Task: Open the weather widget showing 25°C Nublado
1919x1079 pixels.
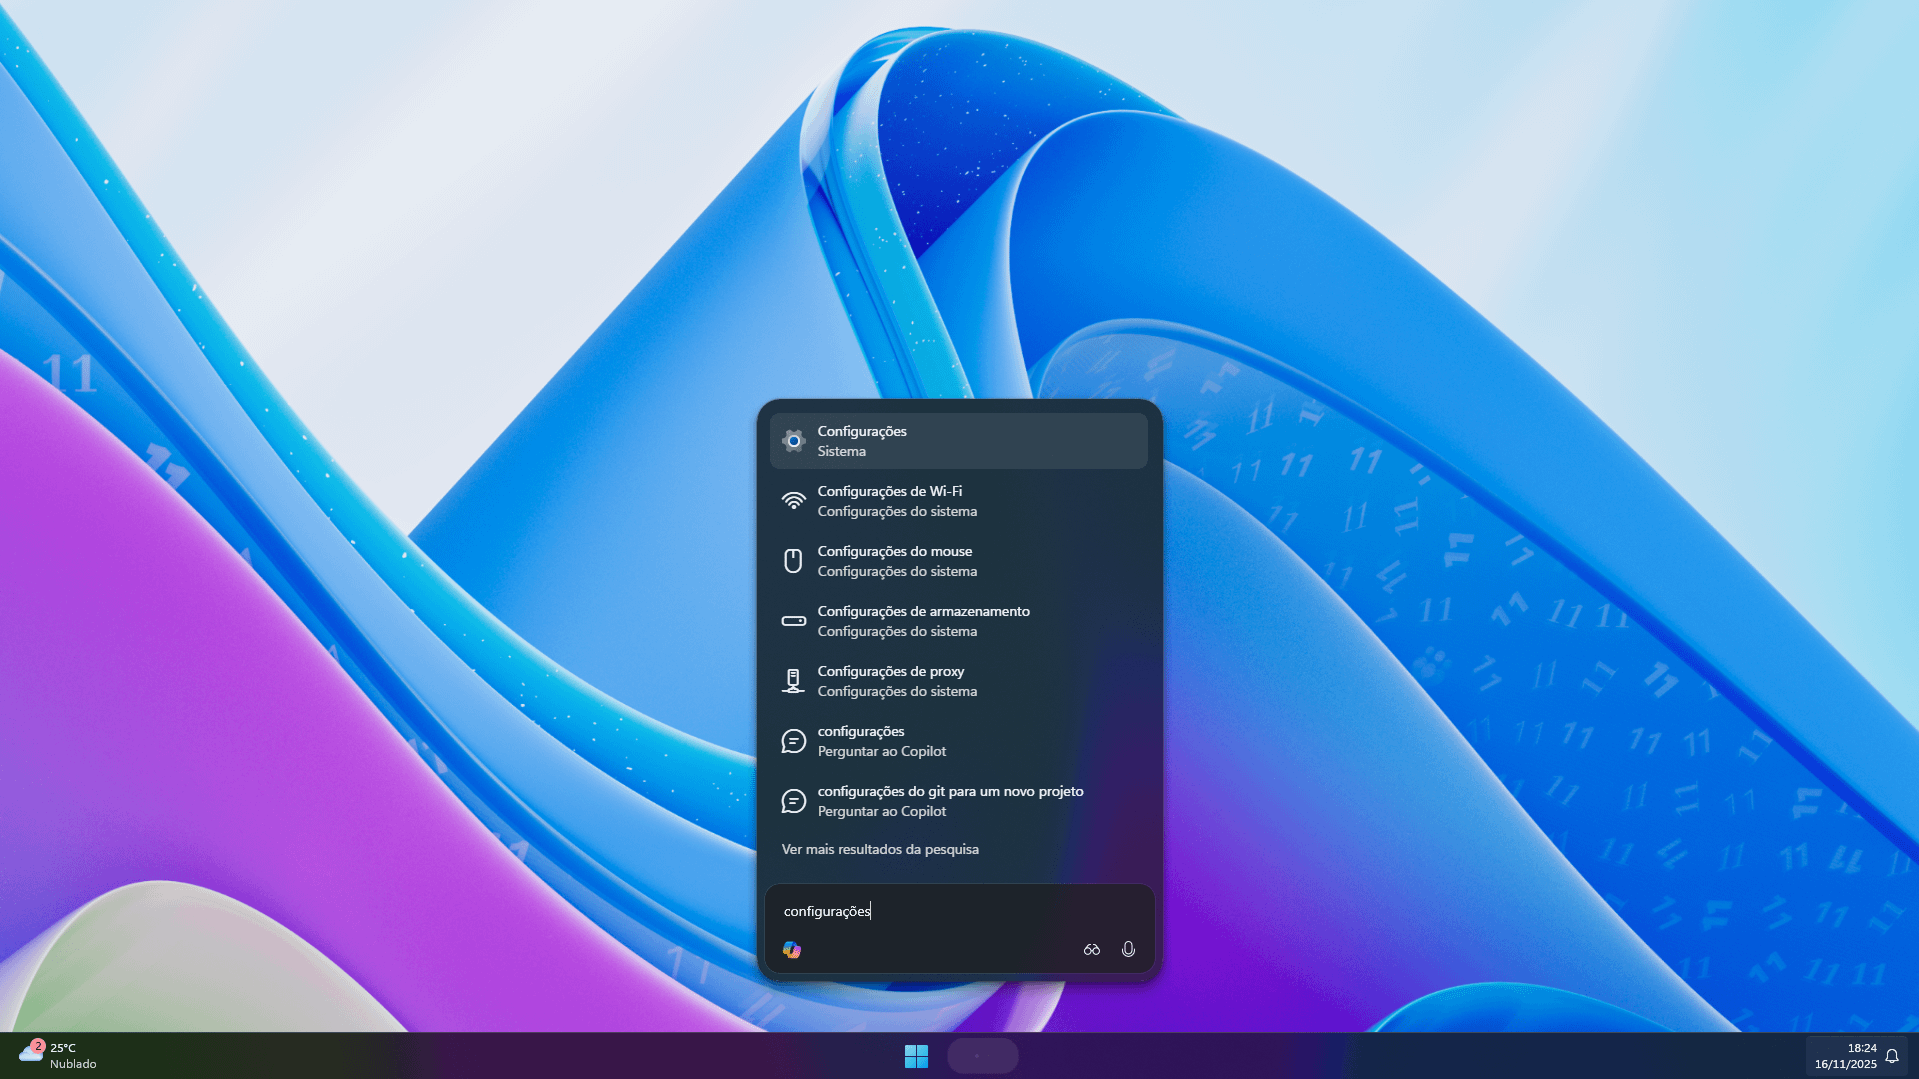Action: 58,1056
